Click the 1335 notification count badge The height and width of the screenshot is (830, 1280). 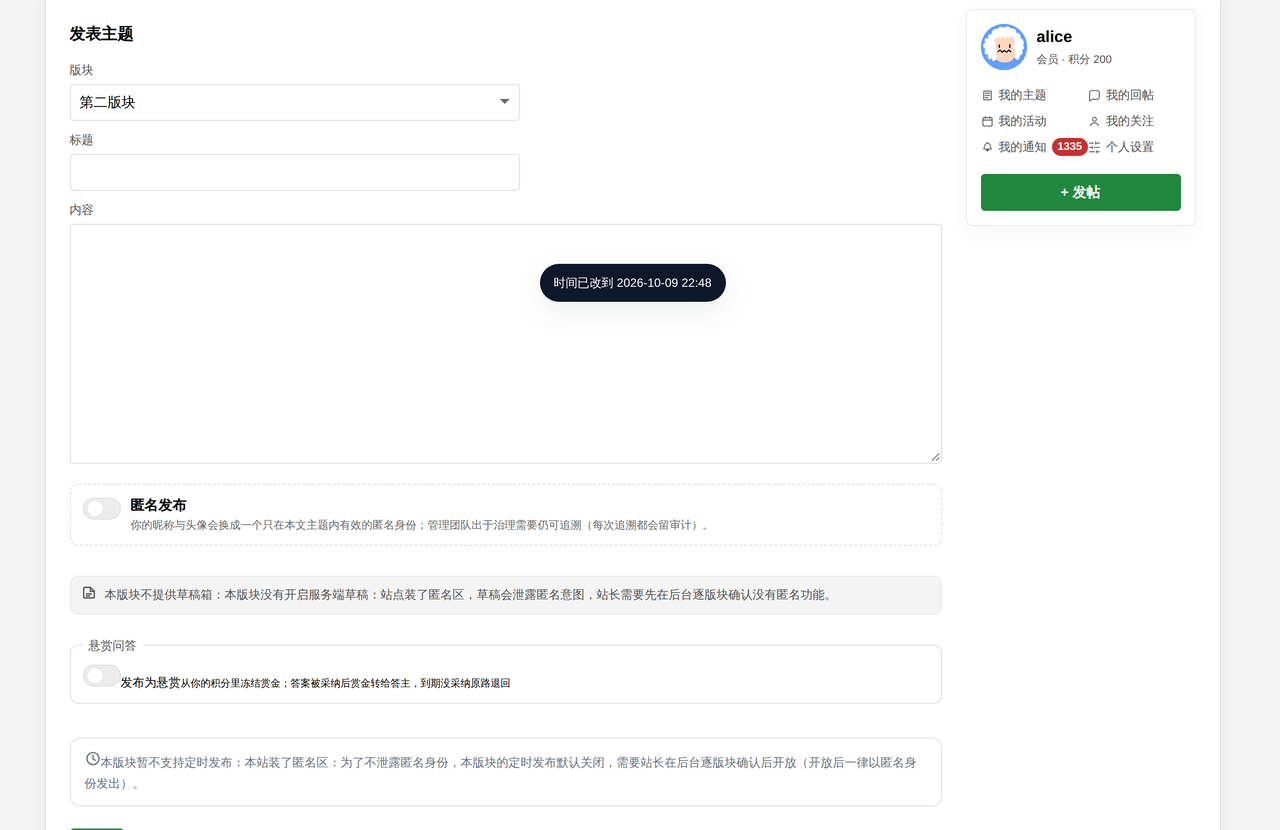tap(1070, 147)
